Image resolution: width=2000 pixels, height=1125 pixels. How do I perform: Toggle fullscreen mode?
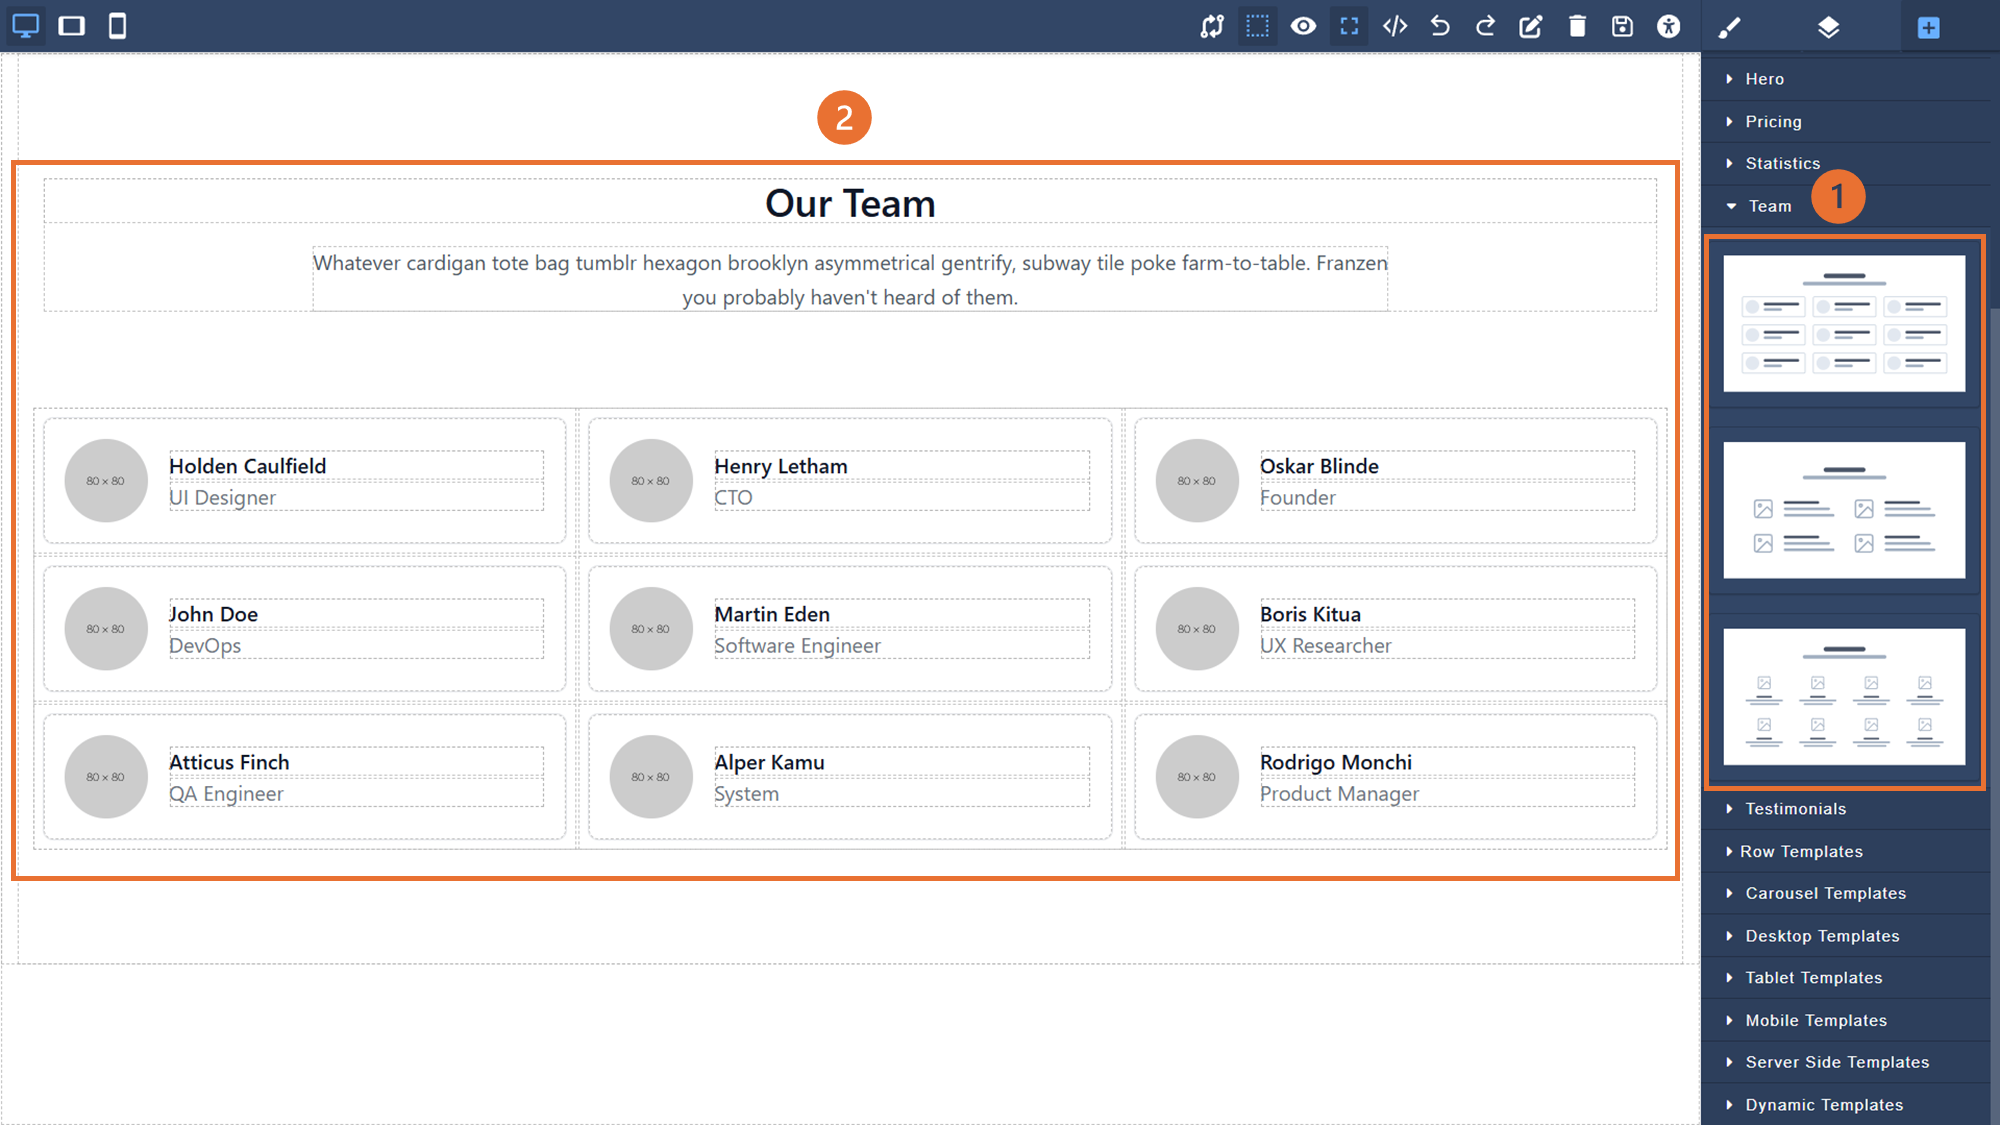[x=1349, y=26]
